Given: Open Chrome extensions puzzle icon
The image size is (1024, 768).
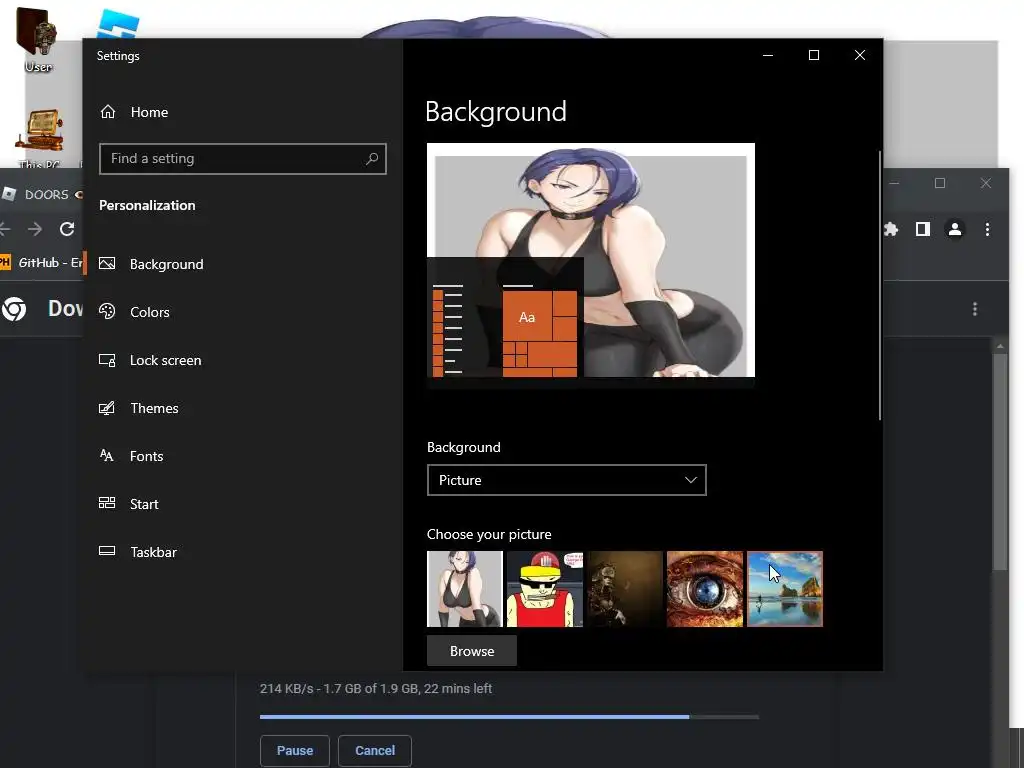Looking at the screenshot, I should [x=891, y=229].
